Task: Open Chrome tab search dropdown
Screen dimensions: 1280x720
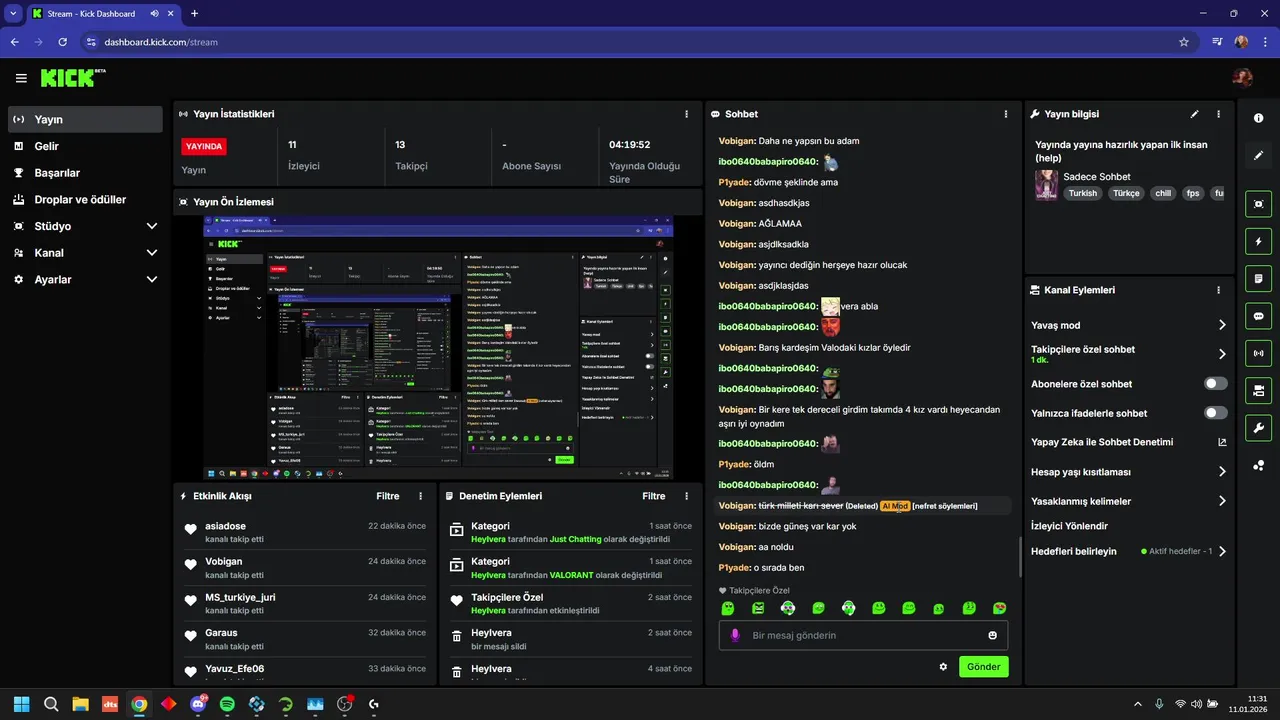Action: click(13, 13)
